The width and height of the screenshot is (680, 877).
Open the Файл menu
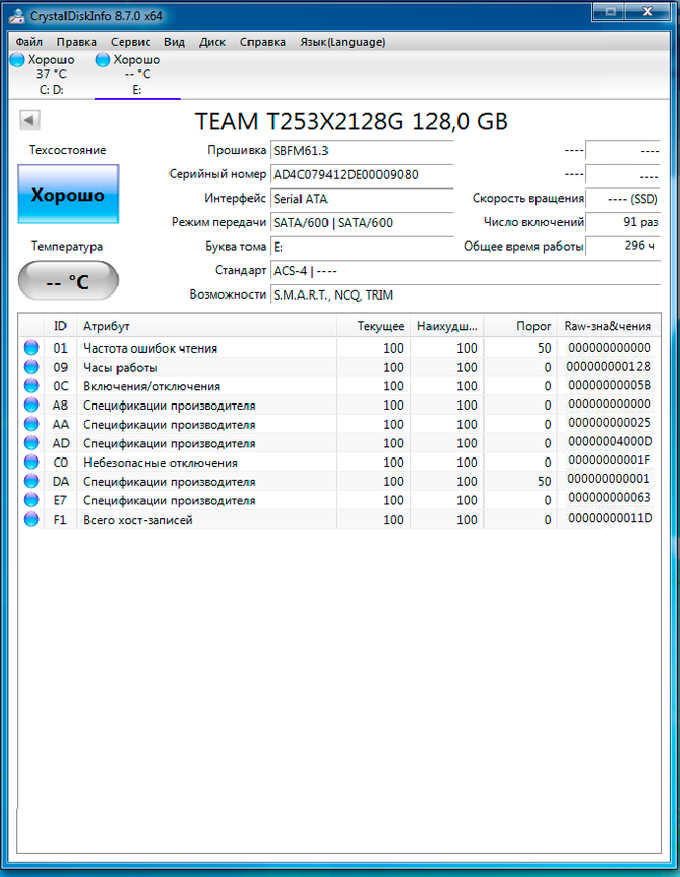(29, 42)
